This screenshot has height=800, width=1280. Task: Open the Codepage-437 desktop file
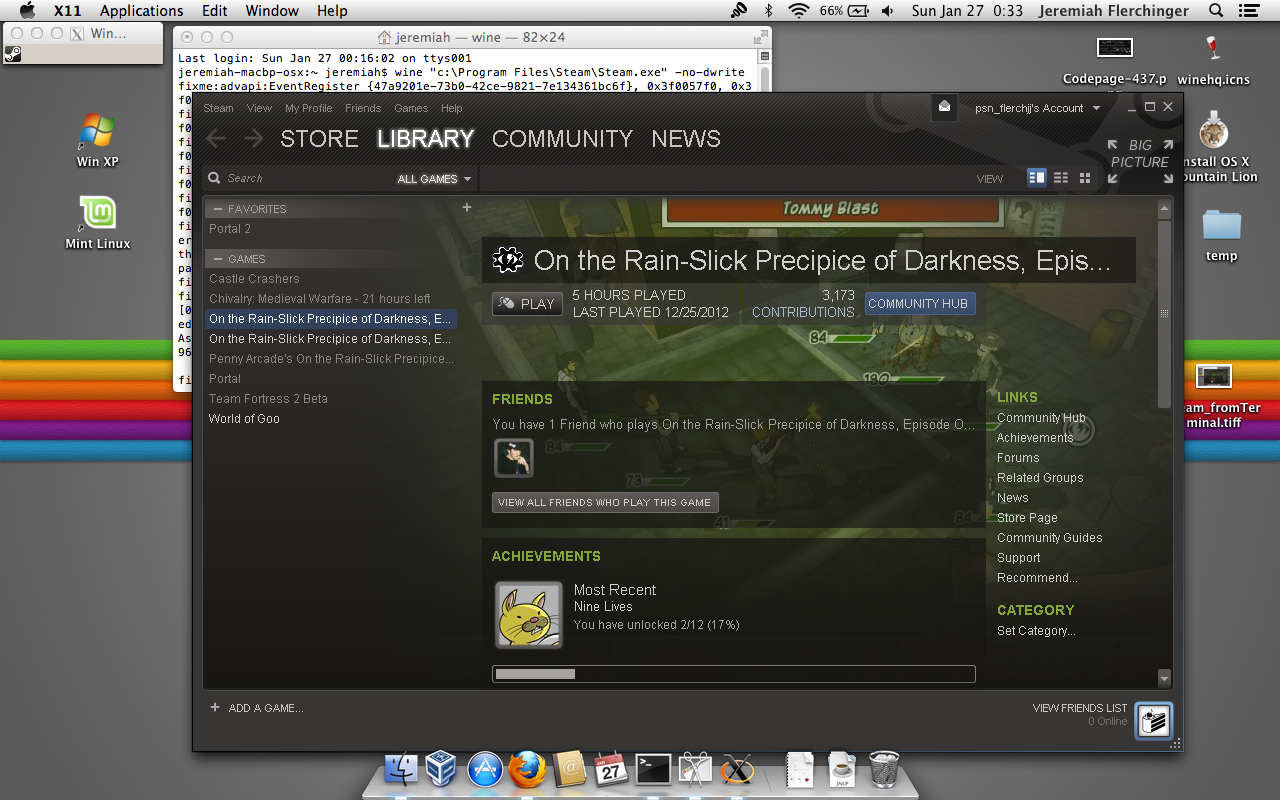tap(1115, 59)
